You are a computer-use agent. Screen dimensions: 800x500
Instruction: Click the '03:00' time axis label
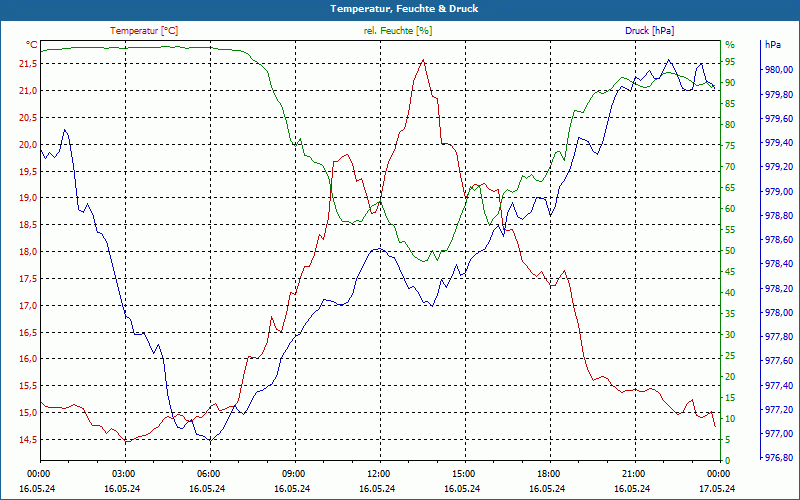123,473
